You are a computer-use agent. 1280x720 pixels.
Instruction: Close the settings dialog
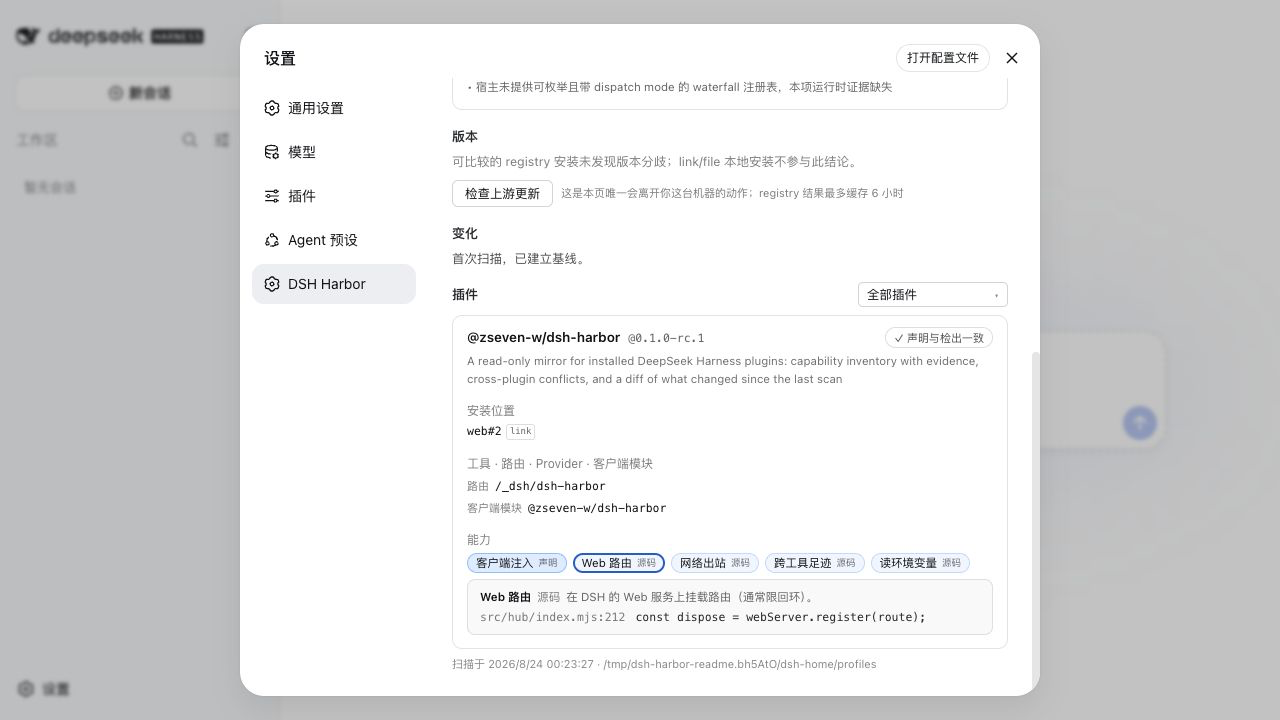click(1012, 58)
